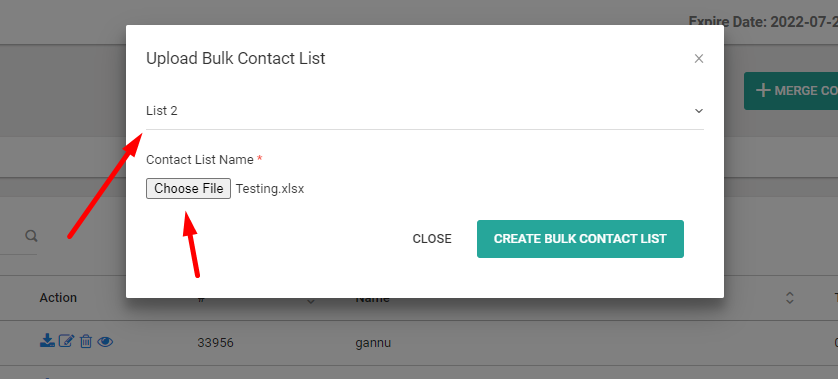Click the trash delete icon for gannu
This screenshot has width=838, height=379.
[86, 341]
